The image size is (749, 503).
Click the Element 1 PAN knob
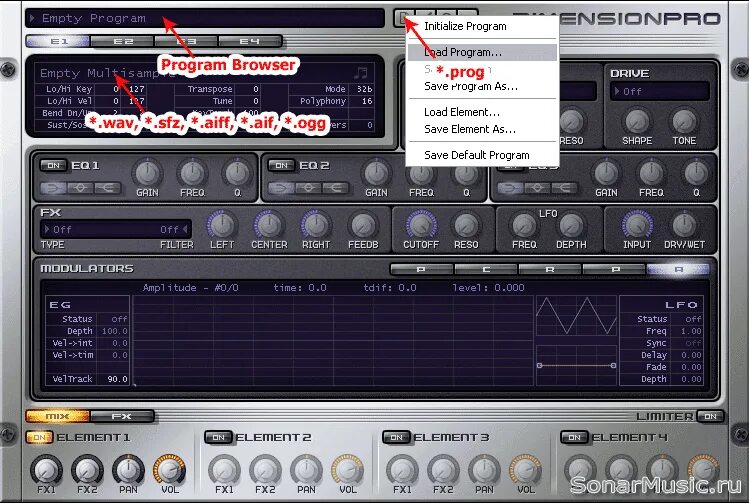(x=128, y=470)
